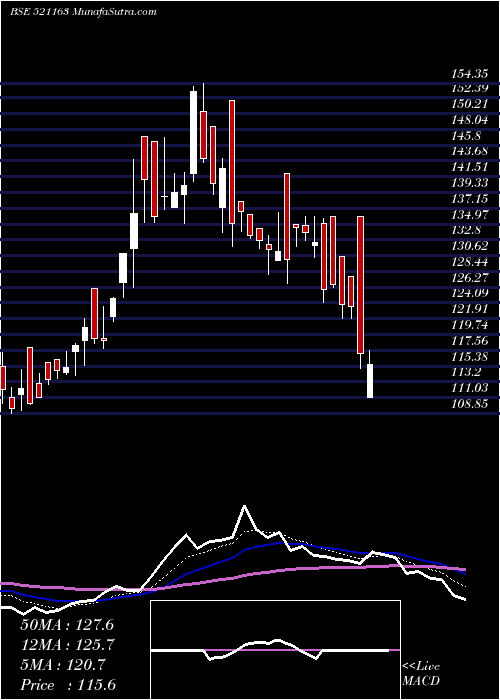Click the 108.85 price level label
The height and width of the screenshot is (700, 500).
[x=468, y=404]
